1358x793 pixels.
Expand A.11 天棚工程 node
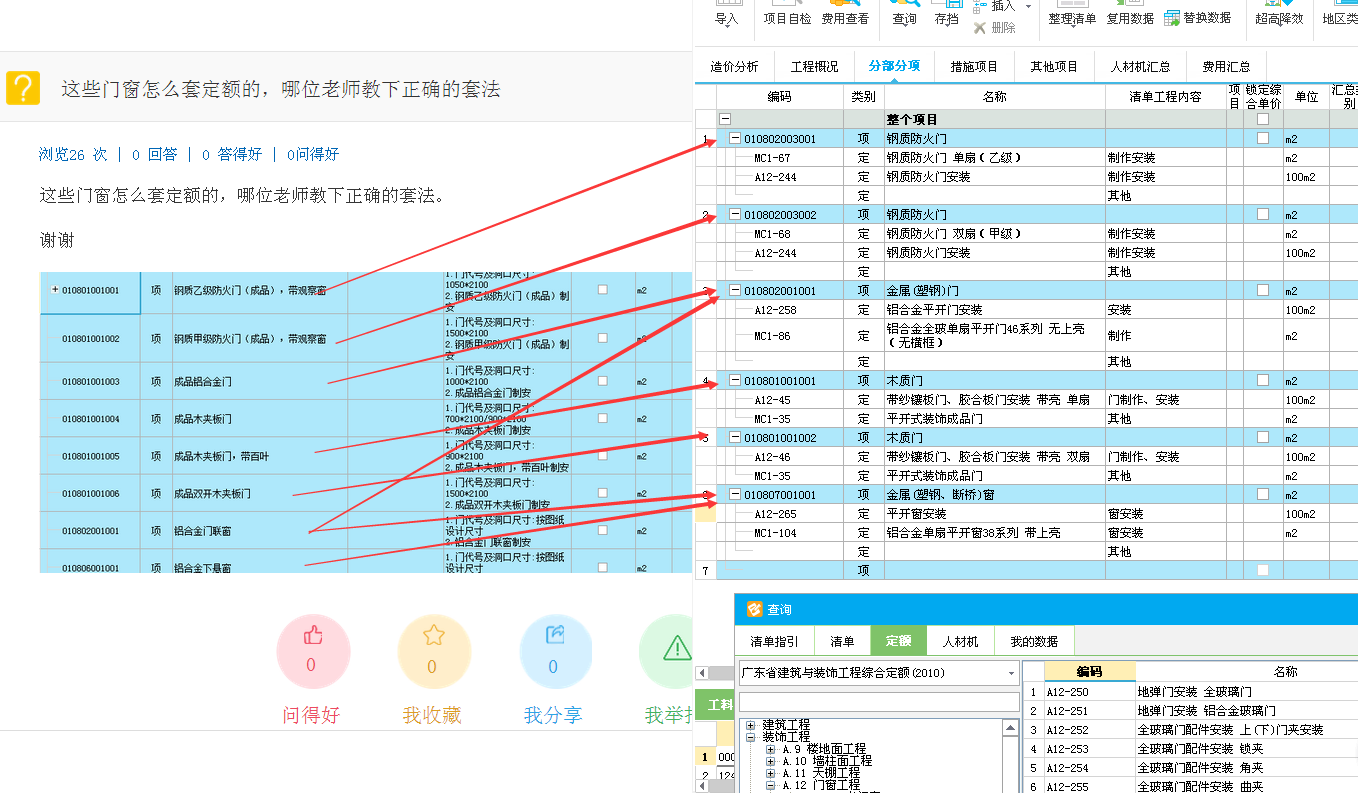coord(770,773)
